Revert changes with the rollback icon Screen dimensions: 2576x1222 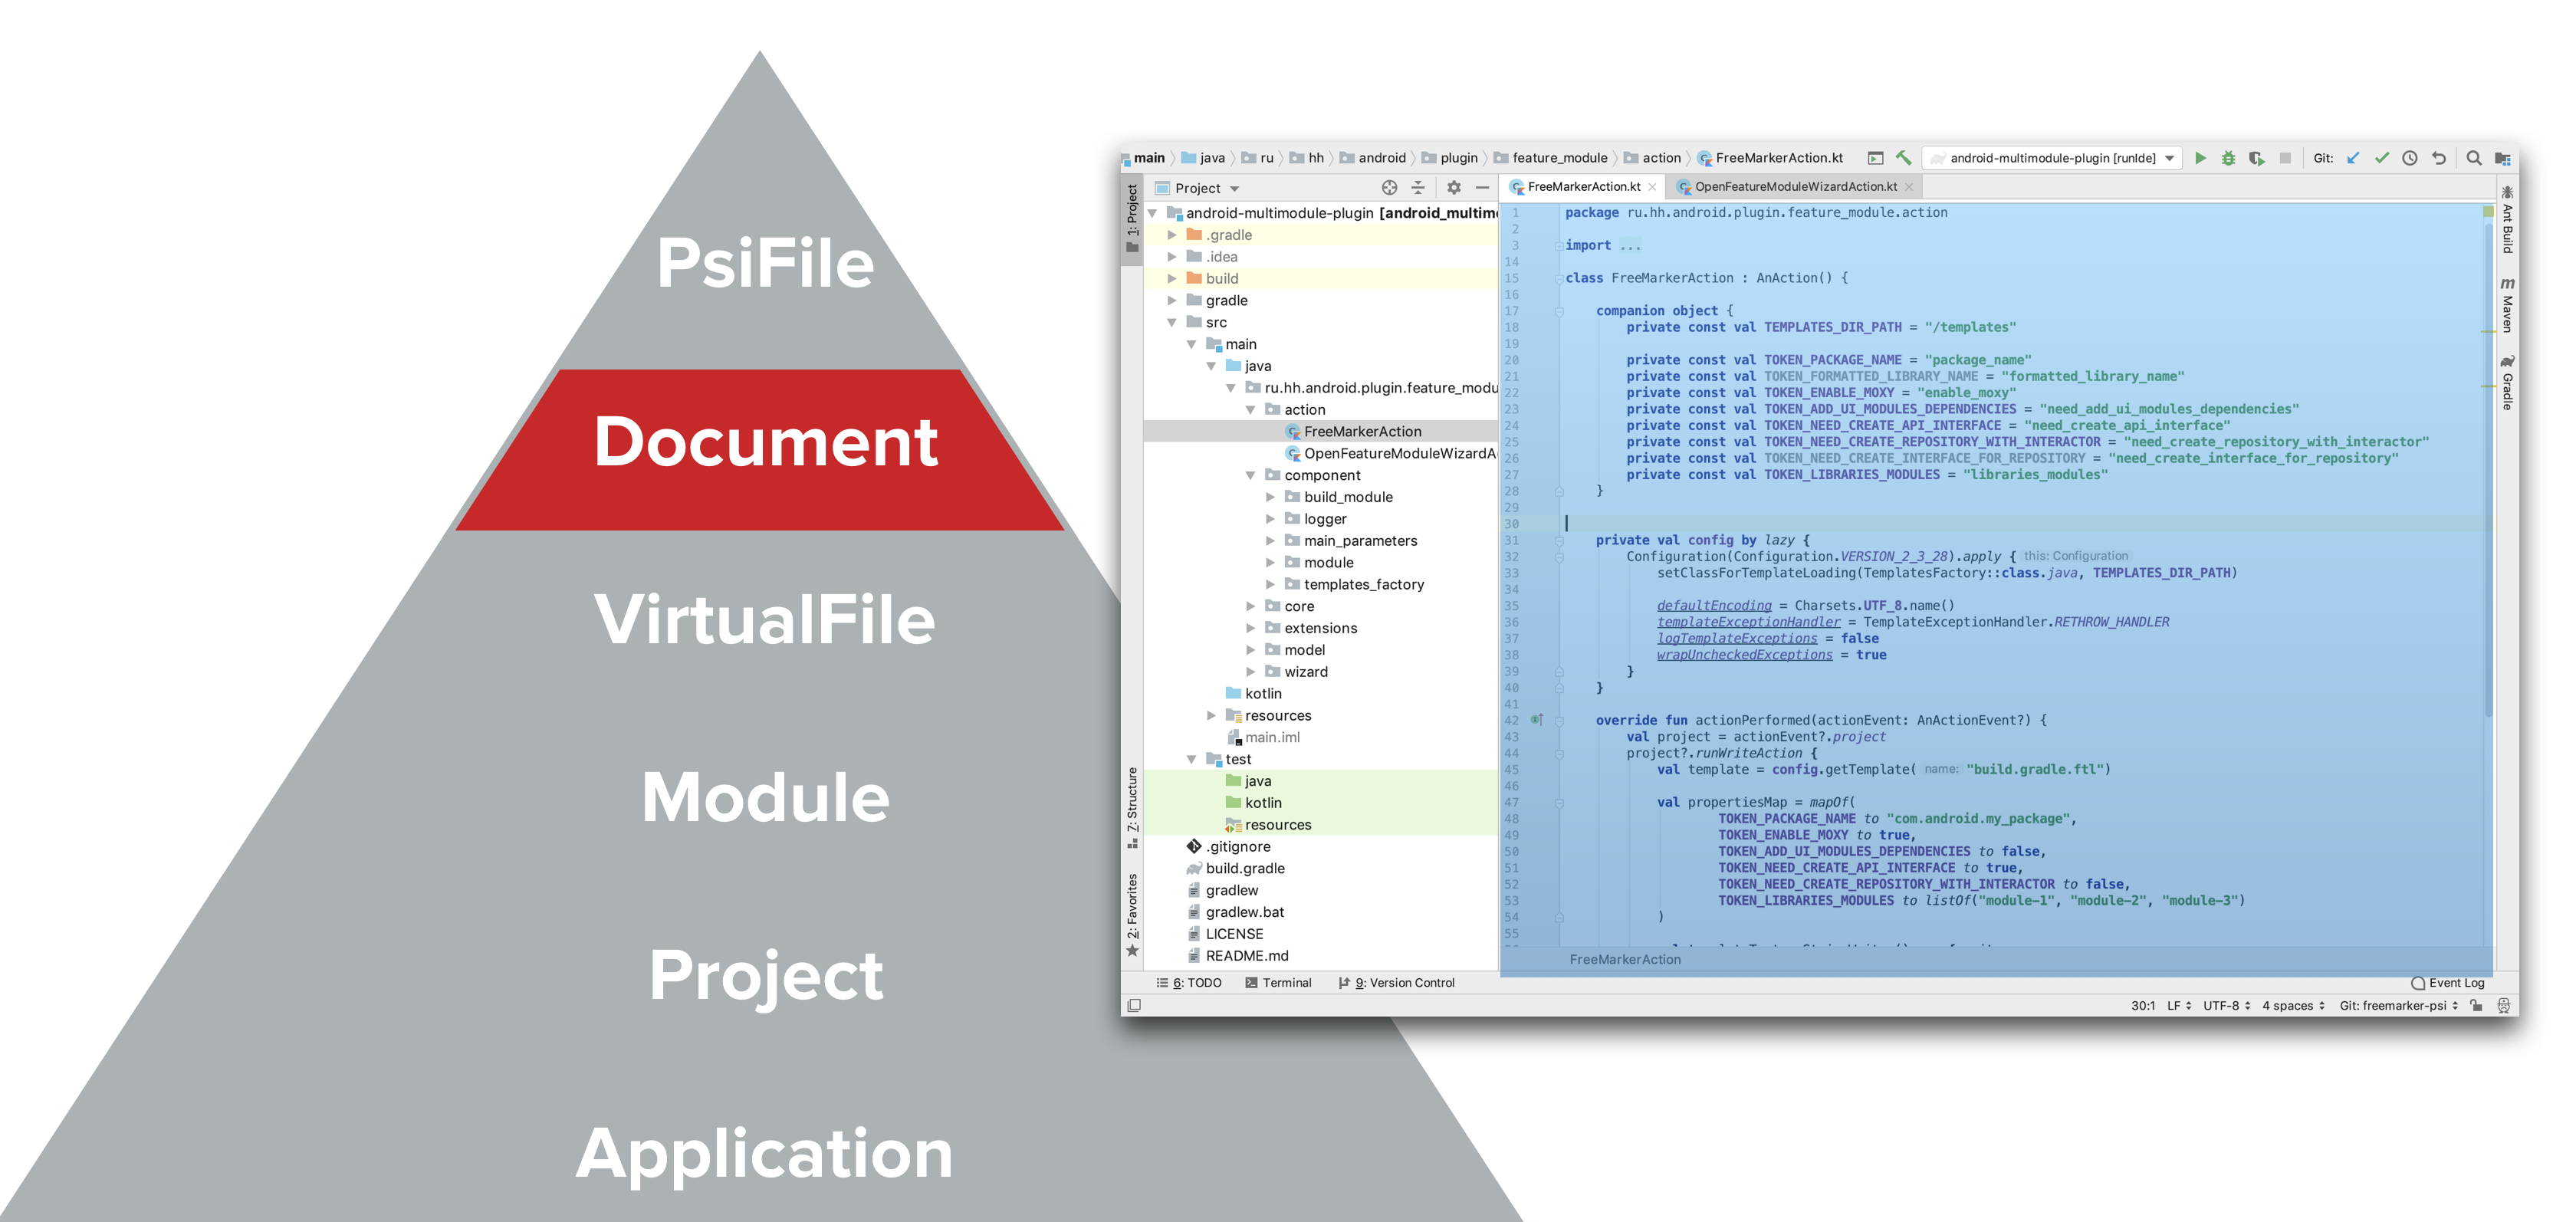tap(2439, 158)
